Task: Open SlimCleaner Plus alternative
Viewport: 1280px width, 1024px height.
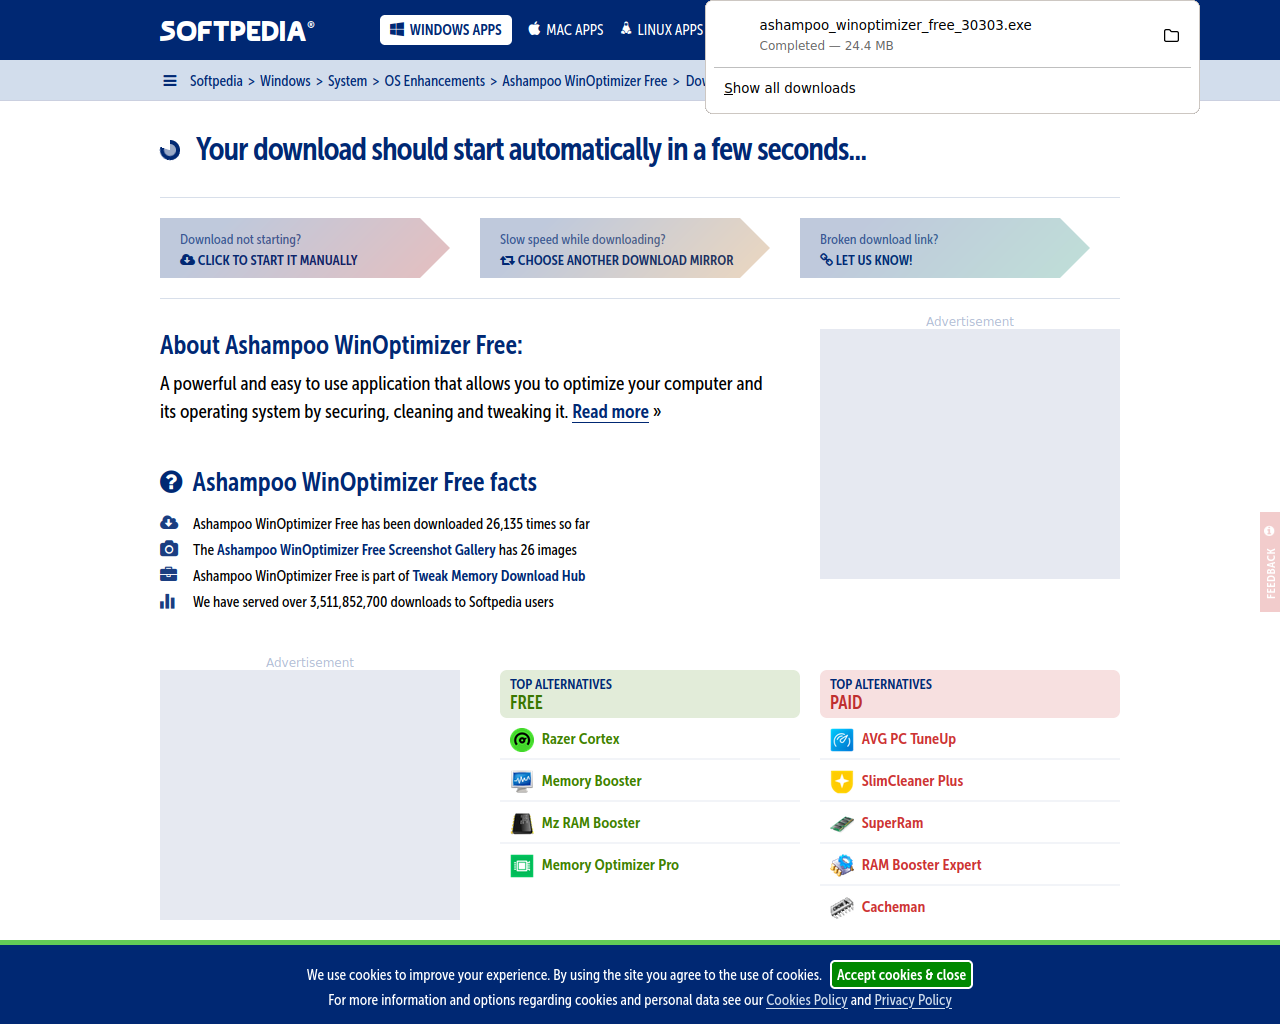Action: (912, 781)
